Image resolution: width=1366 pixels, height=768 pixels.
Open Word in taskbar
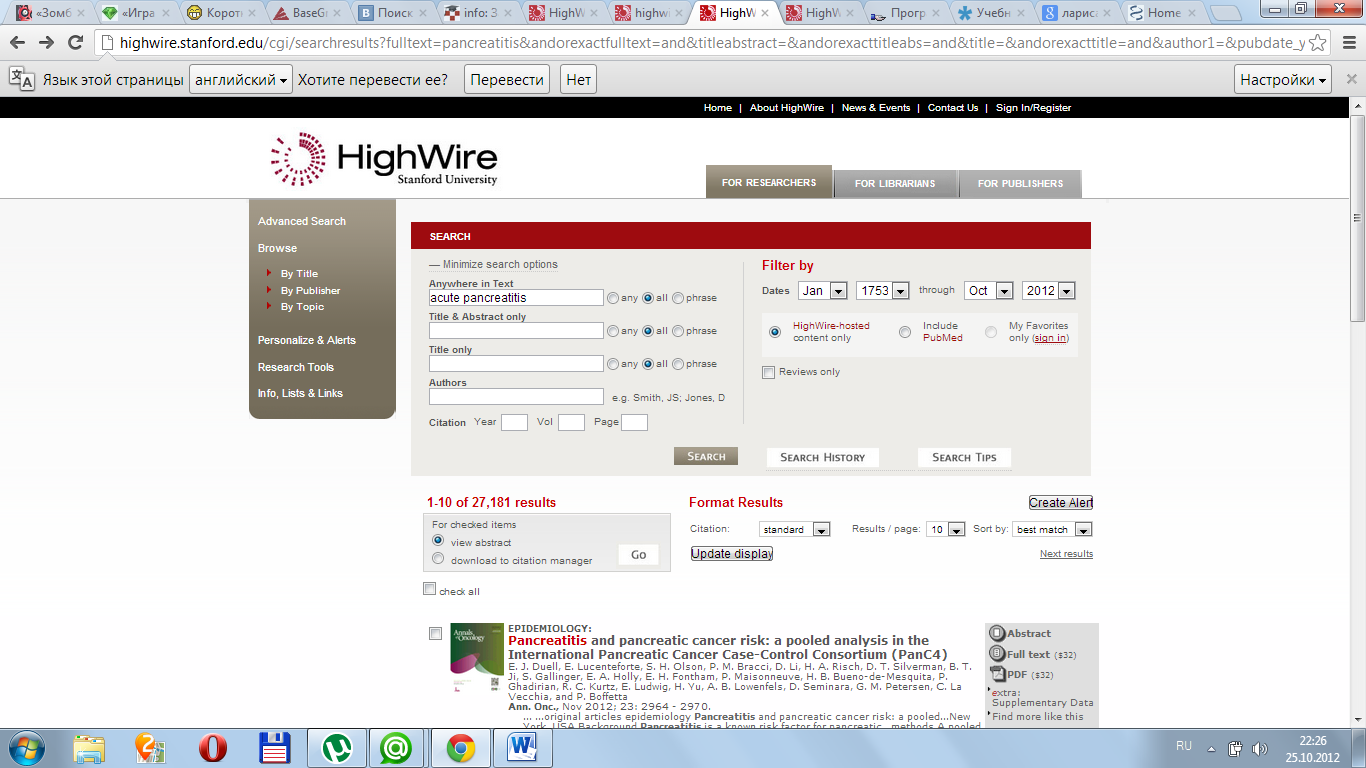coord(522,747)
